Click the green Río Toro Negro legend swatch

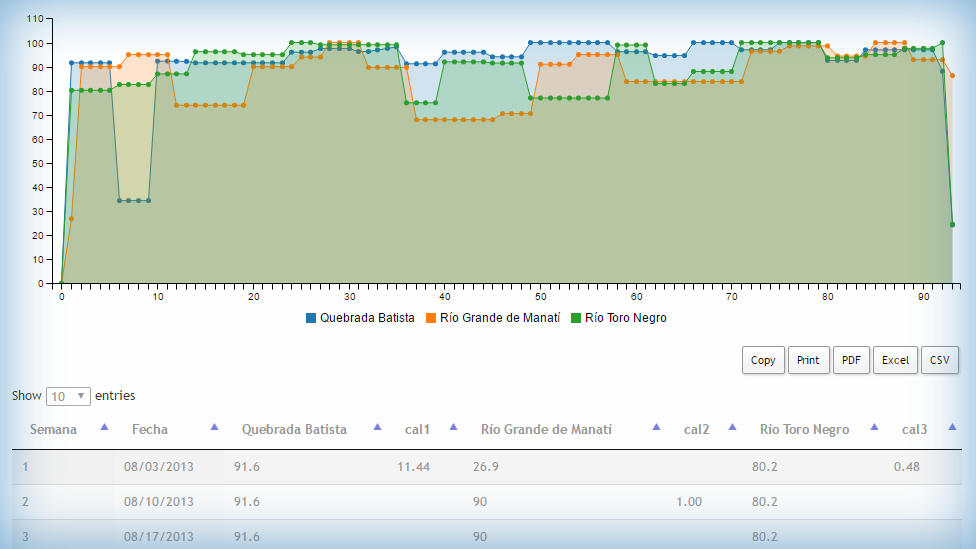pyautogui.click(x=576, y=318)
